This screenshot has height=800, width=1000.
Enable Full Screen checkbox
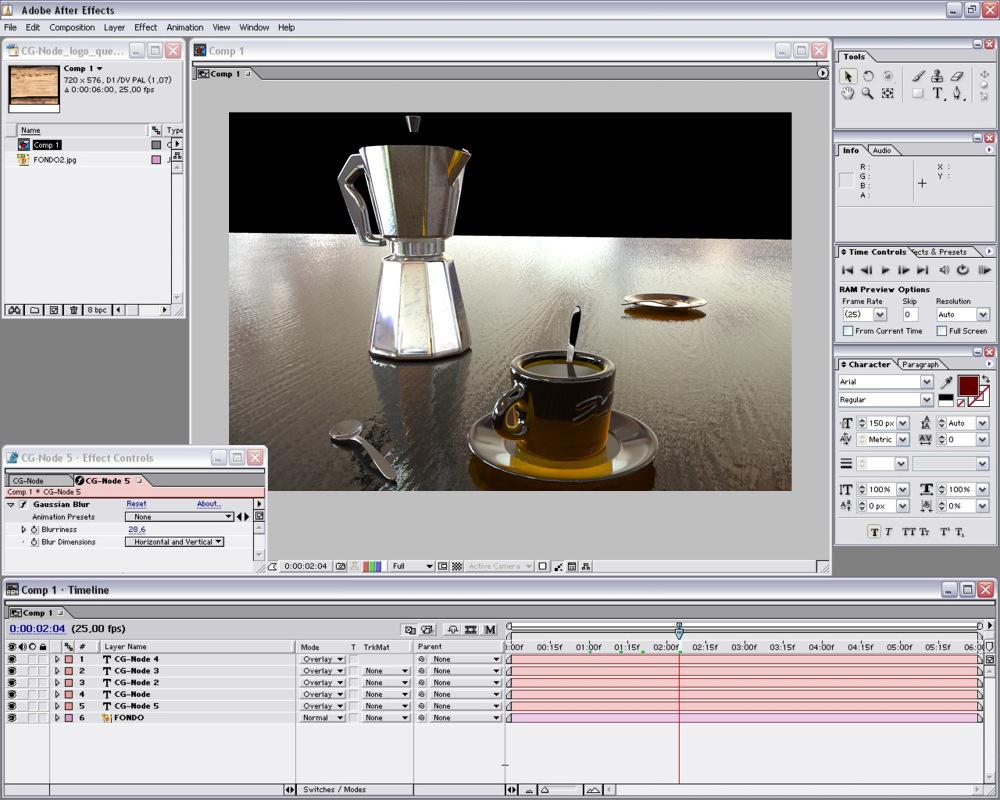pyautogui.click(x=941, y=331)
